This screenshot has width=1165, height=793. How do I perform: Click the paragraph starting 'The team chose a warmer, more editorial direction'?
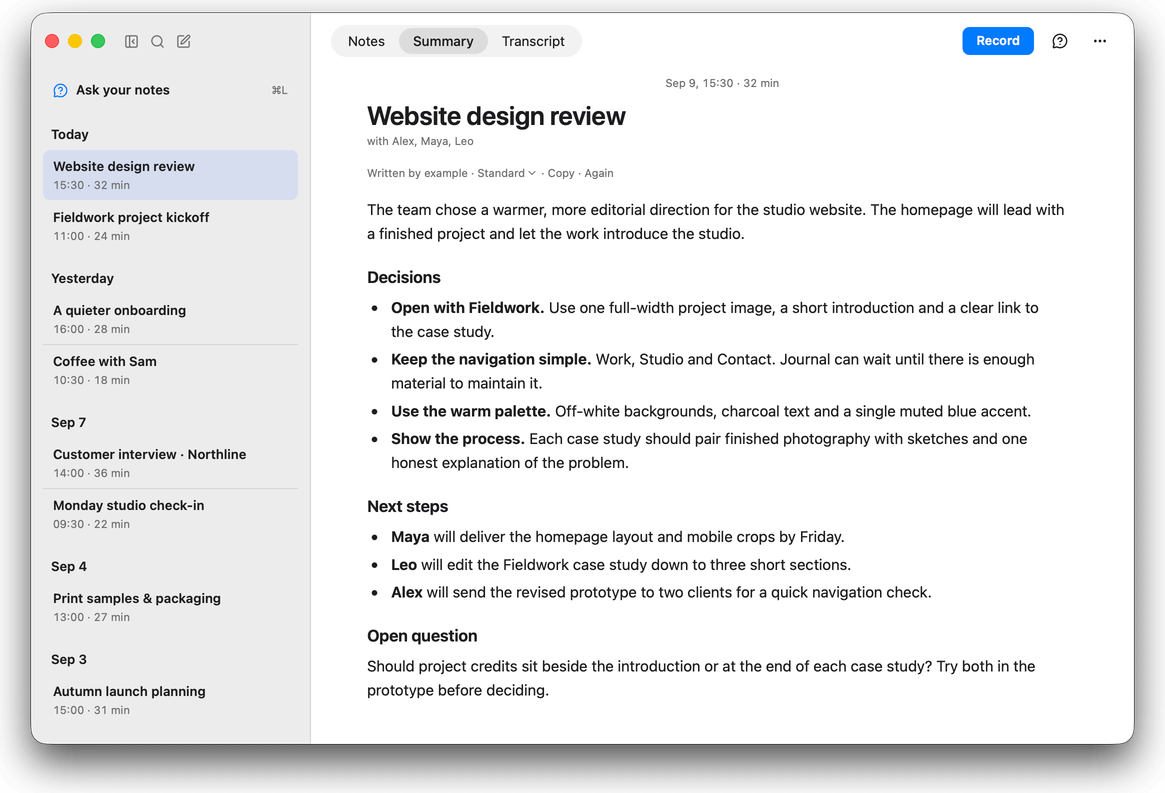pyautogui.click(x=715, y=221)
